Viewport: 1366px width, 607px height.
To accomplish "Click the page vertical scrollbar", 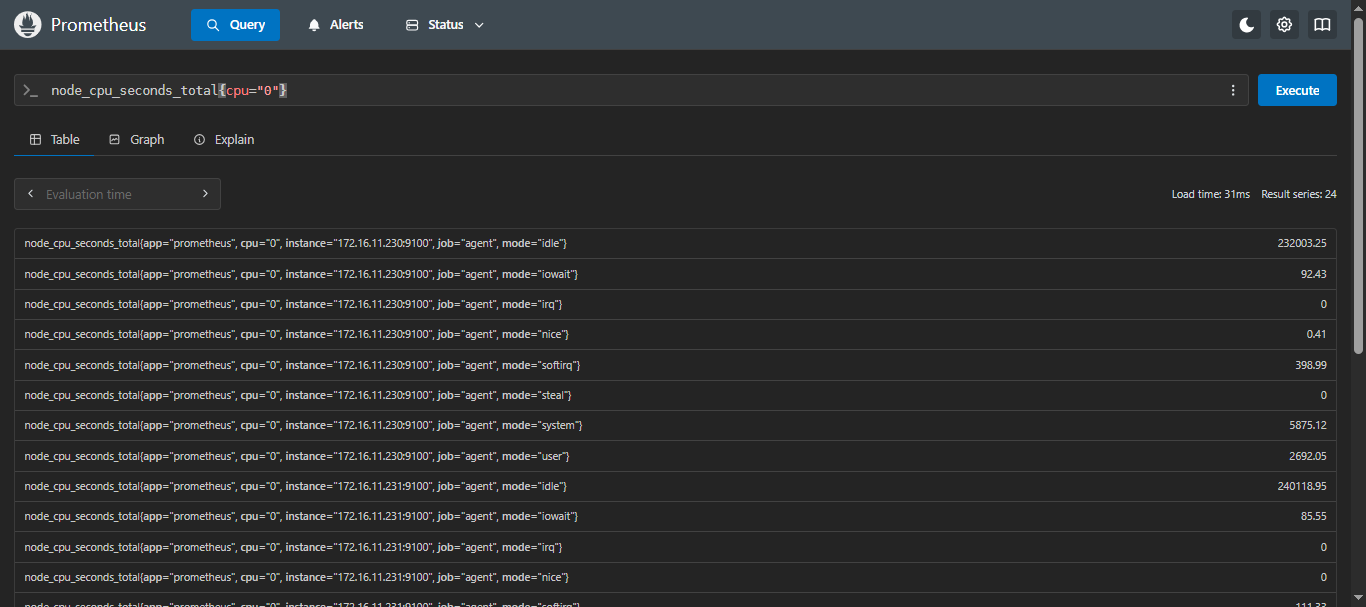I will coord(1358,185).
